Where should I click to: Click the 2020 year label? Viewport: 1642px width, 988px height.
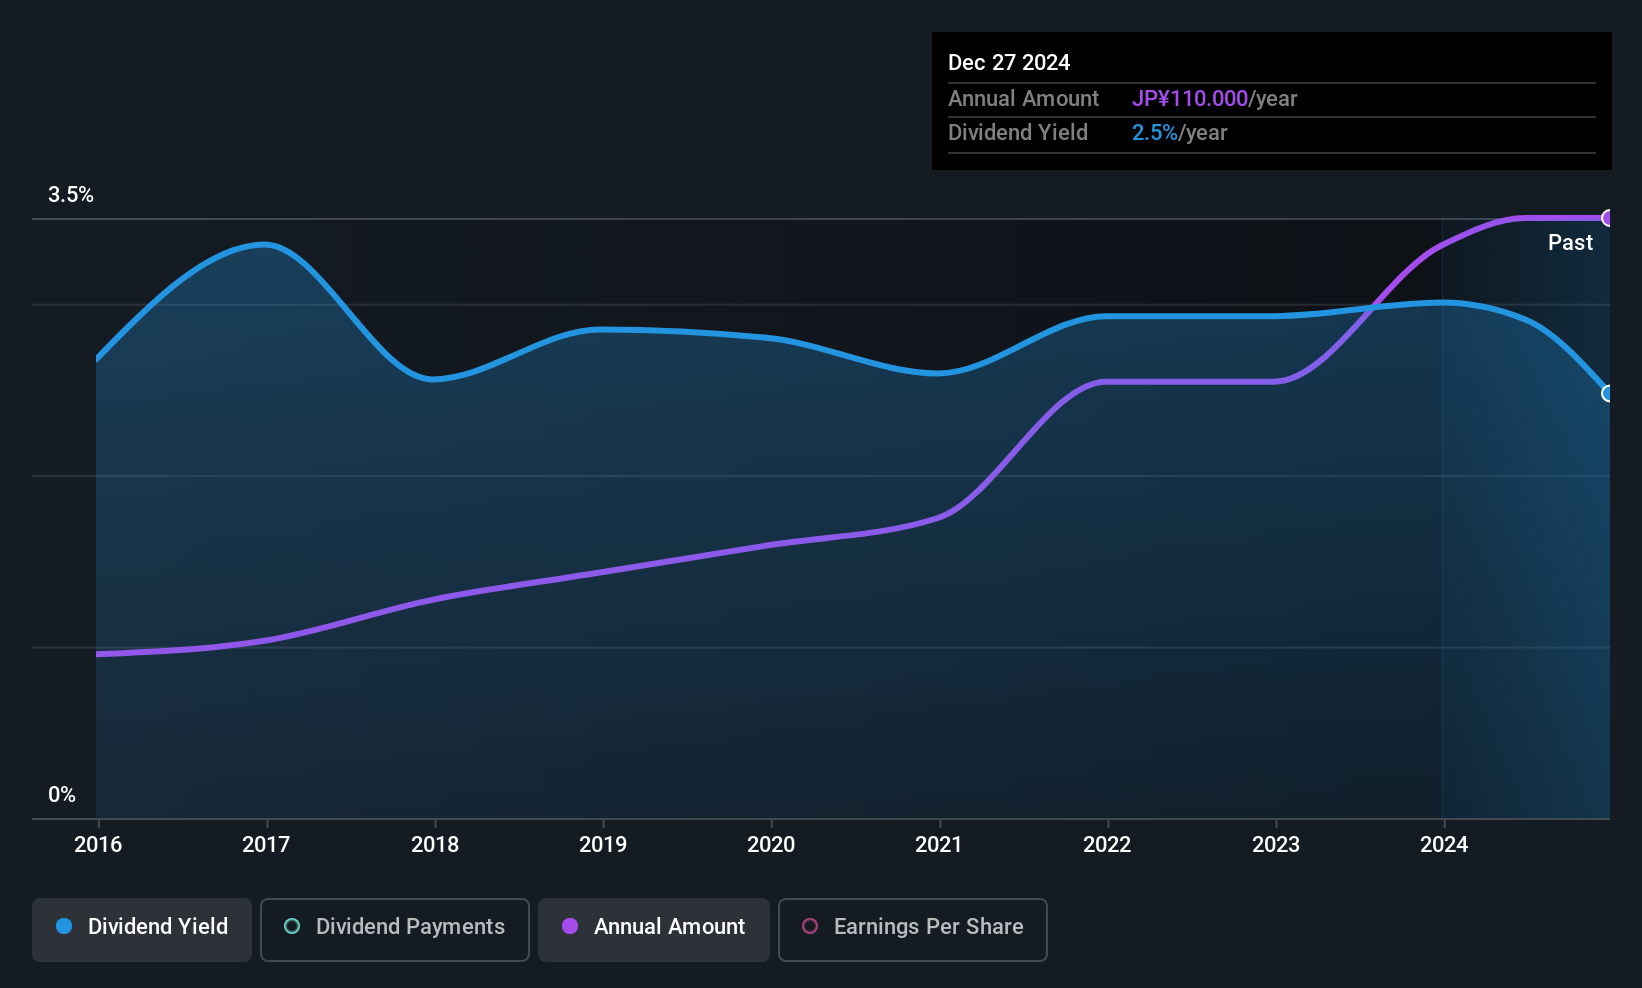coord(771,845)
